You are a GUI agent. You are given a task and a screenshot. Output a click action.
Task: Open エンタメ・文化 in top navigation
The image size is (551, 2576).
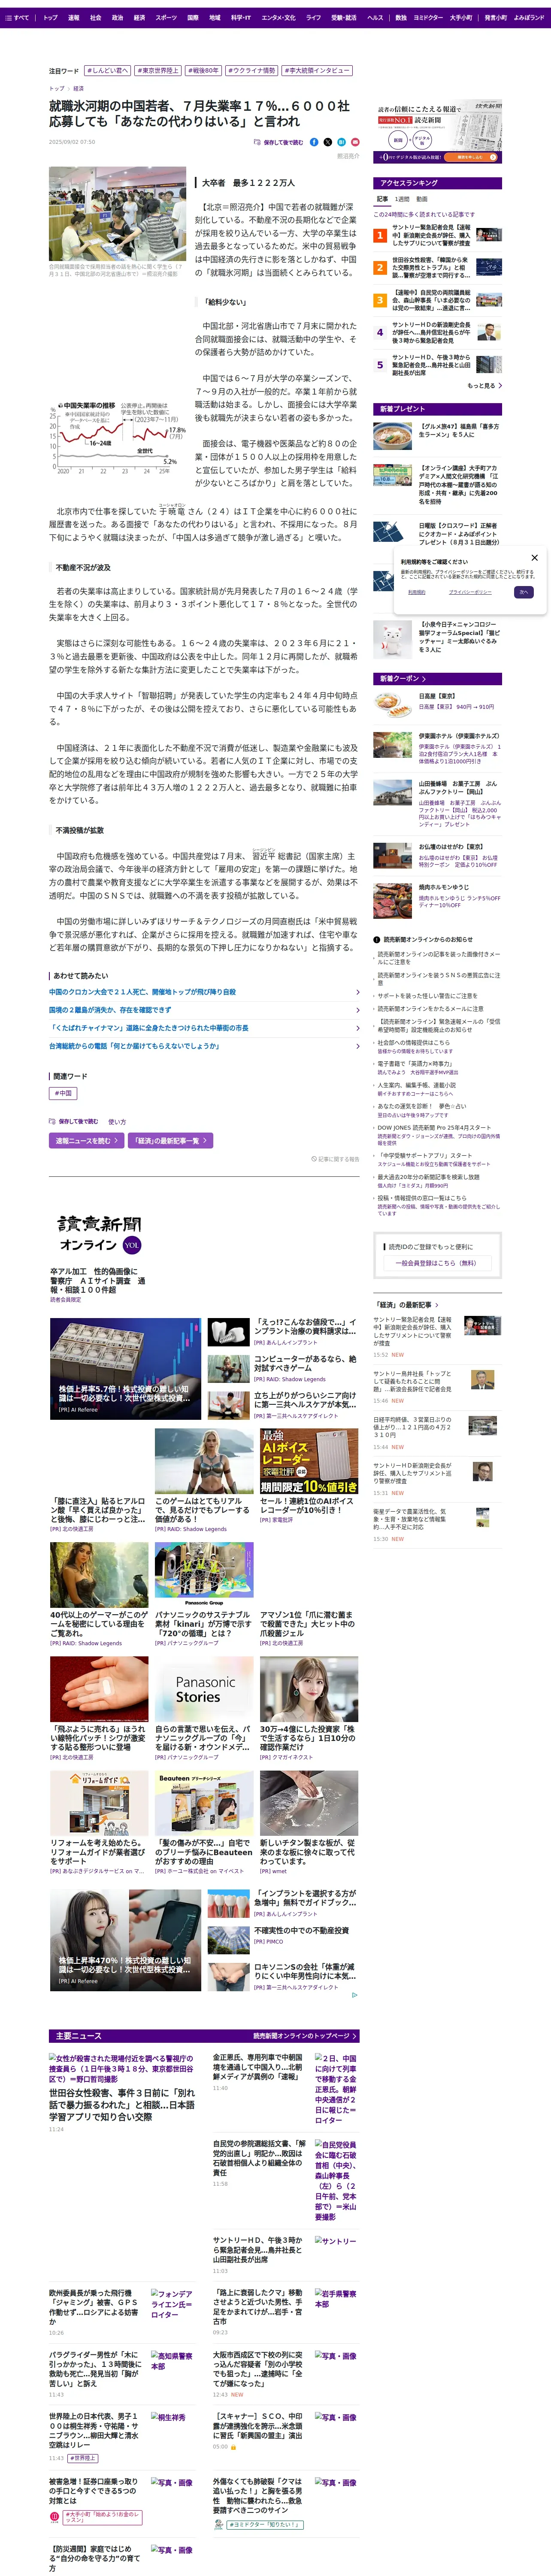pyautogui.click(x=278, y=17)
